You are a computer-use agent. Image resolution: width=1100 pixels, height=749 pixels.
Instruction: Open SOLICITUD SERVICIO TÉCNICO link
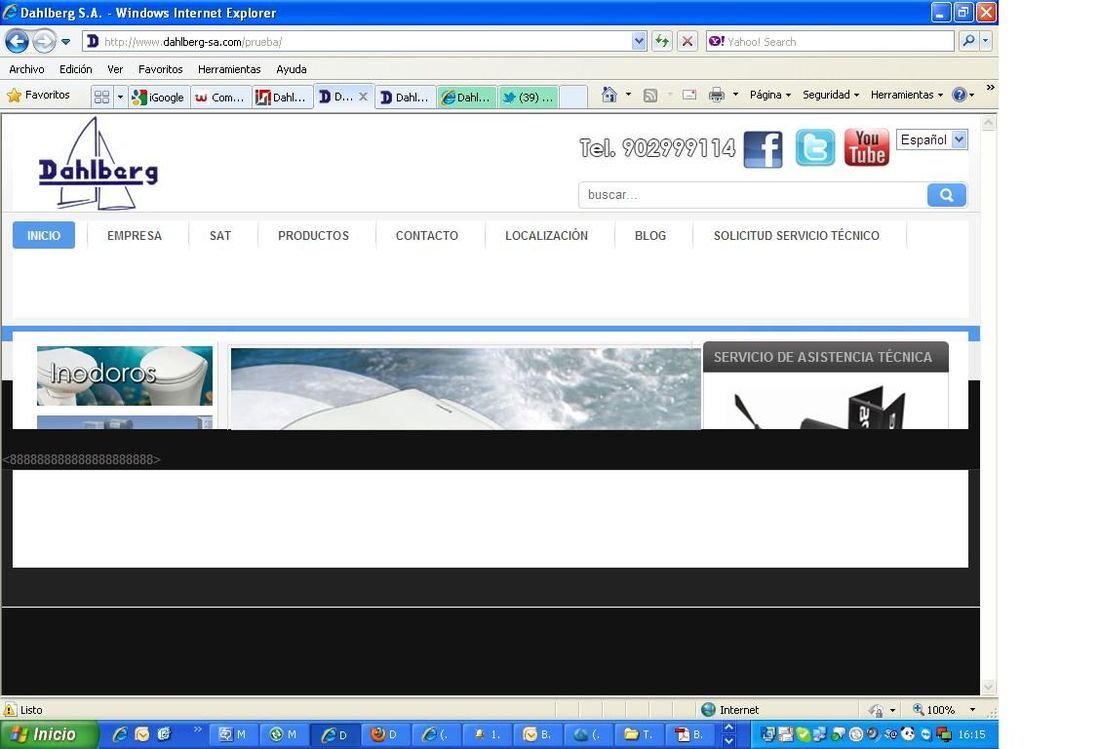[796, 236]
